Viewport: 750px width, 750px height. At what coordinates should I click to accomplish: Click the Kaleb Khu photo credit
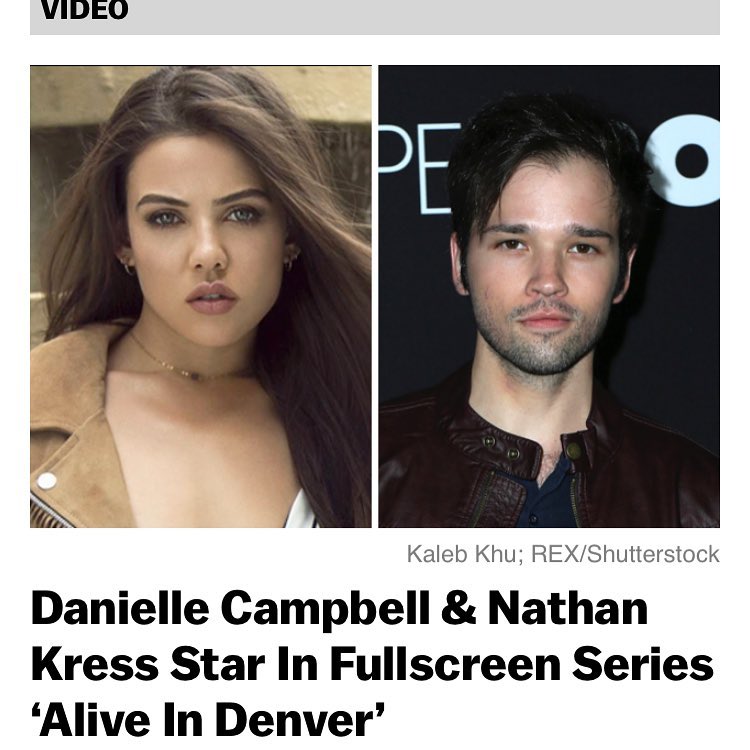point(461,554)
